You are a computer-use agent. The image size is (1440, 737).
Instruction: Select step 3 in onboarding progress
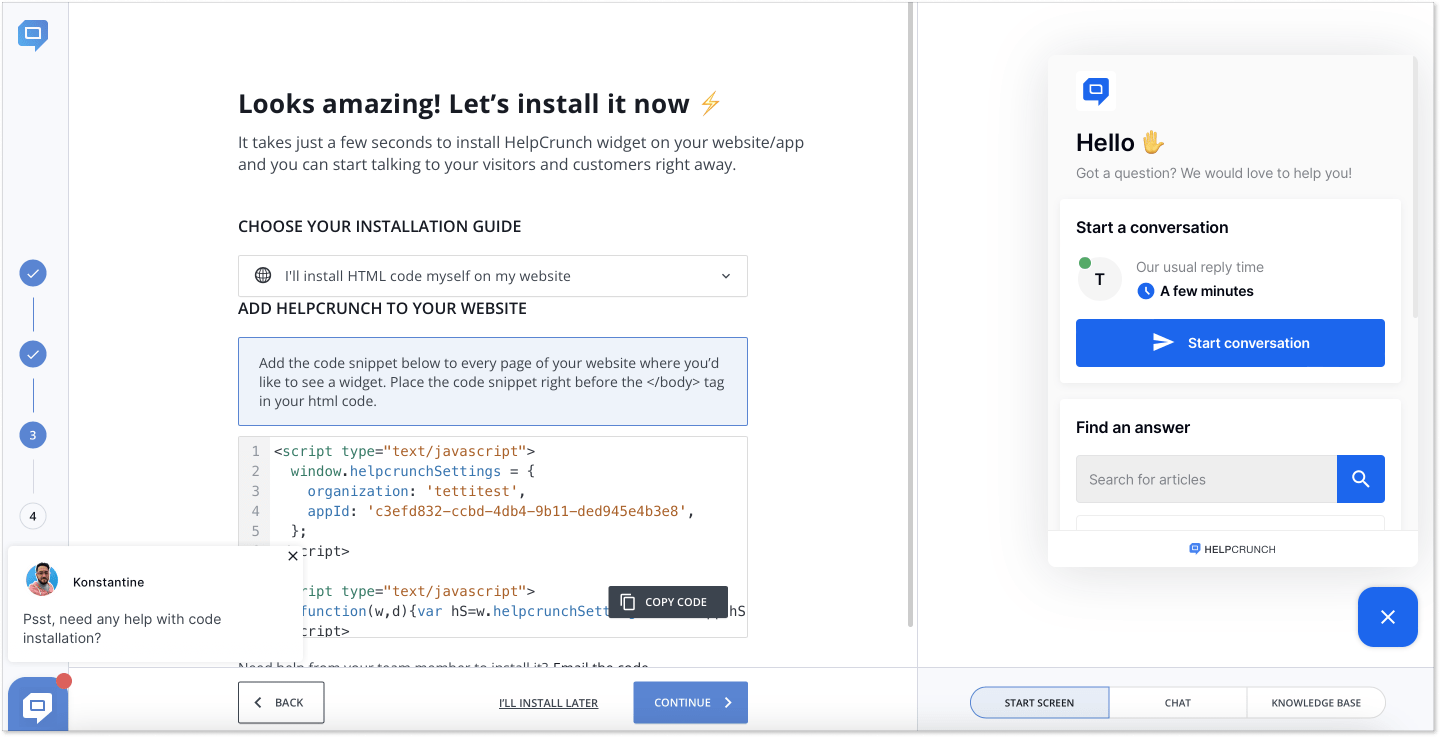pyautogui.click(x=33, y=435)
